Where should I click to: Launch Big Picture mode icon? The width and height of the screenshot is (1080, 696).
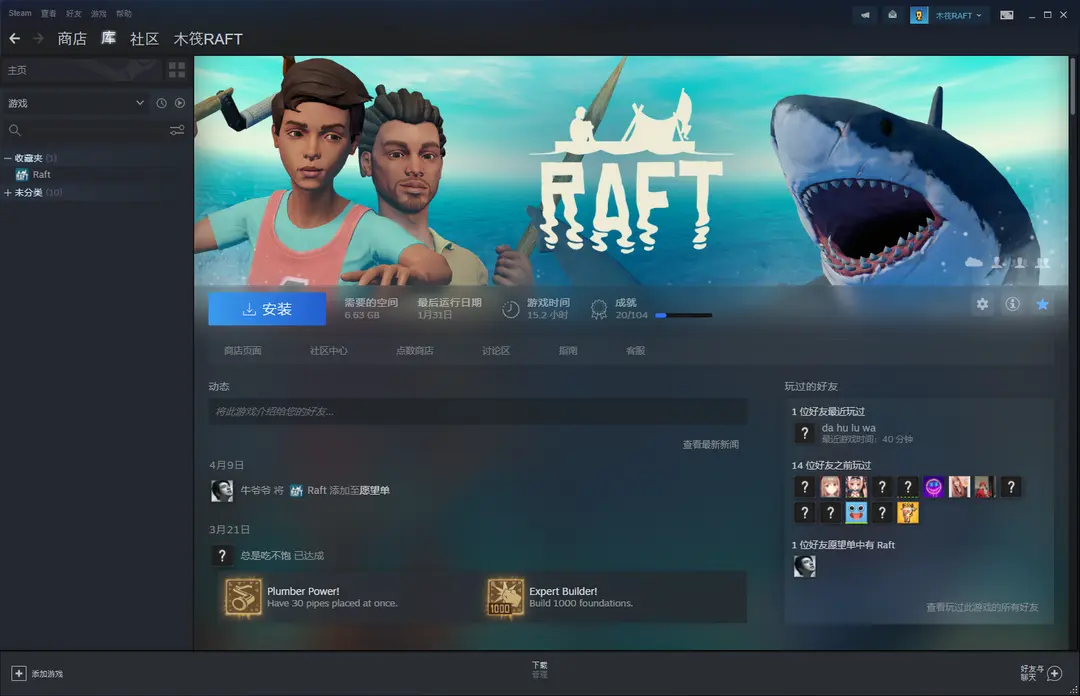tap(1006, 15)
